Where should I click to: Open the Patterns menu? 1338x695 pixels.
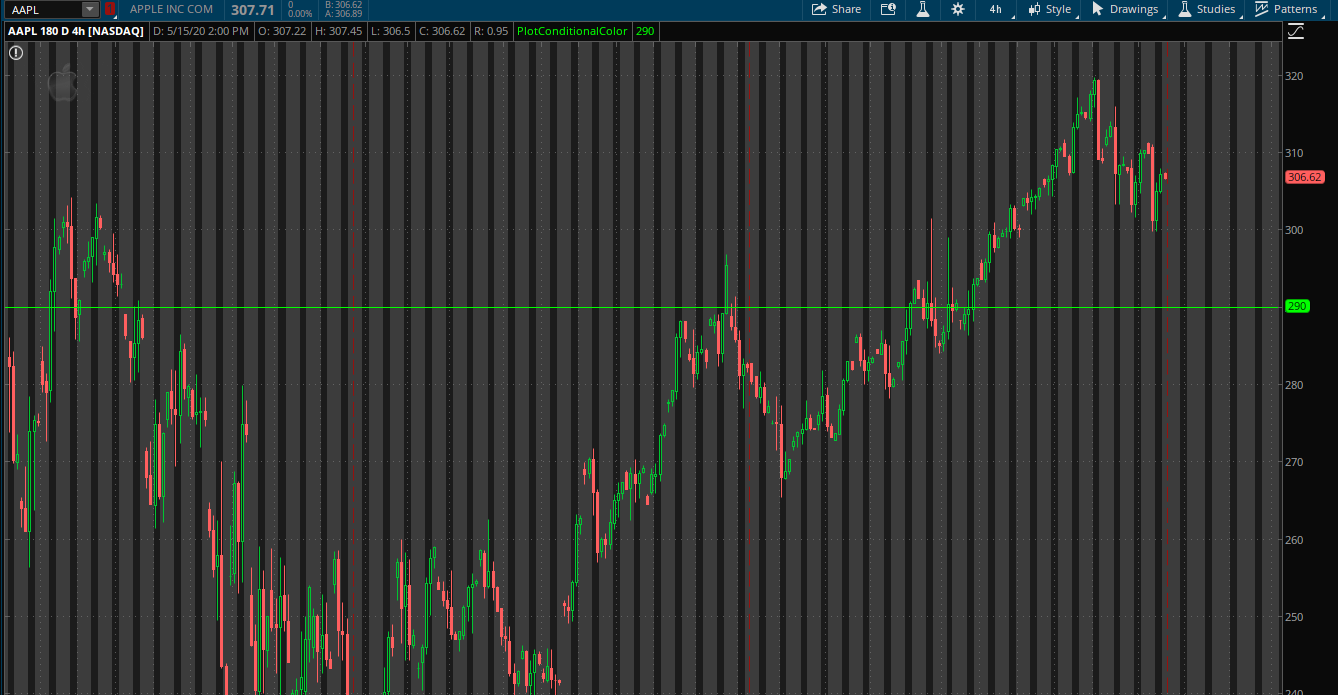click(1286, 9)
